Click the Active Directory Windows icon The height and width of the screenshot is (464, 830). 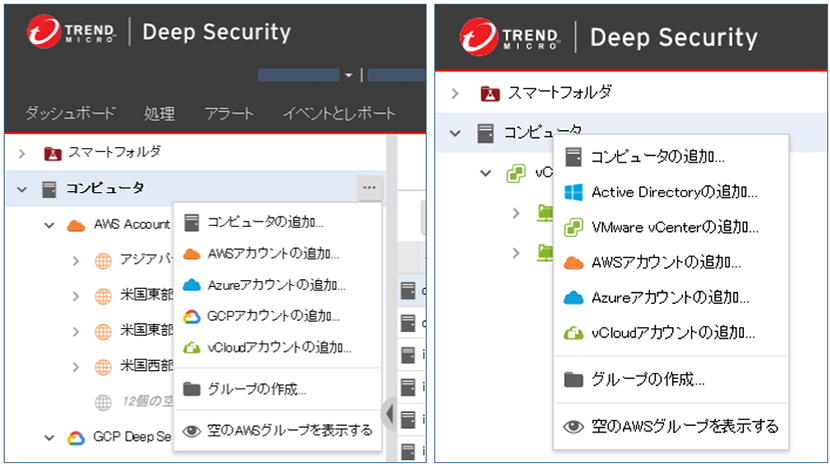tap(573, 192)
